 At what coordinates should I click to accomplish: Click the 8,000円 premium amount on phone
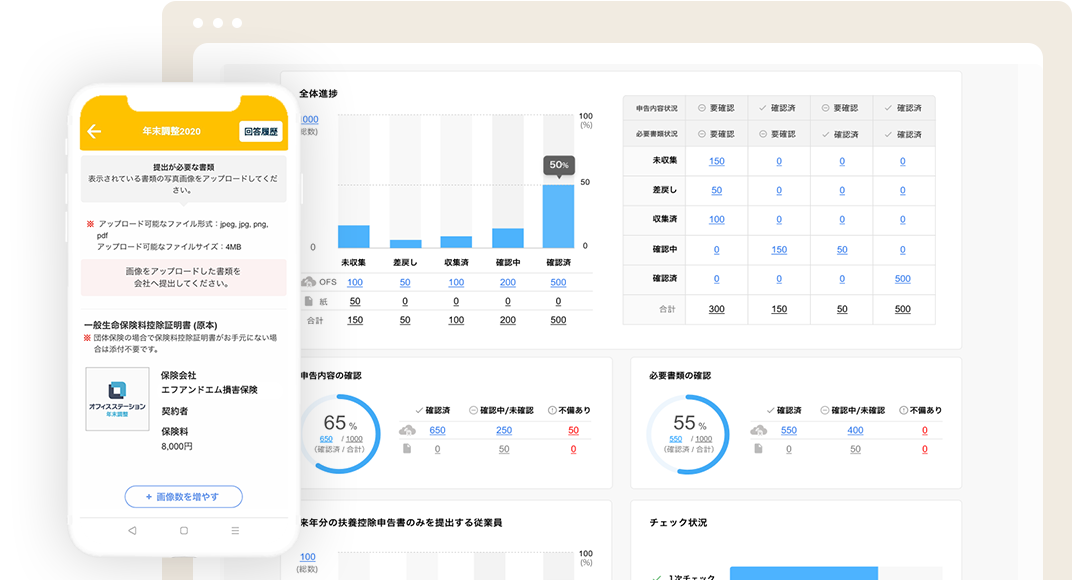(x=177, y=446)
